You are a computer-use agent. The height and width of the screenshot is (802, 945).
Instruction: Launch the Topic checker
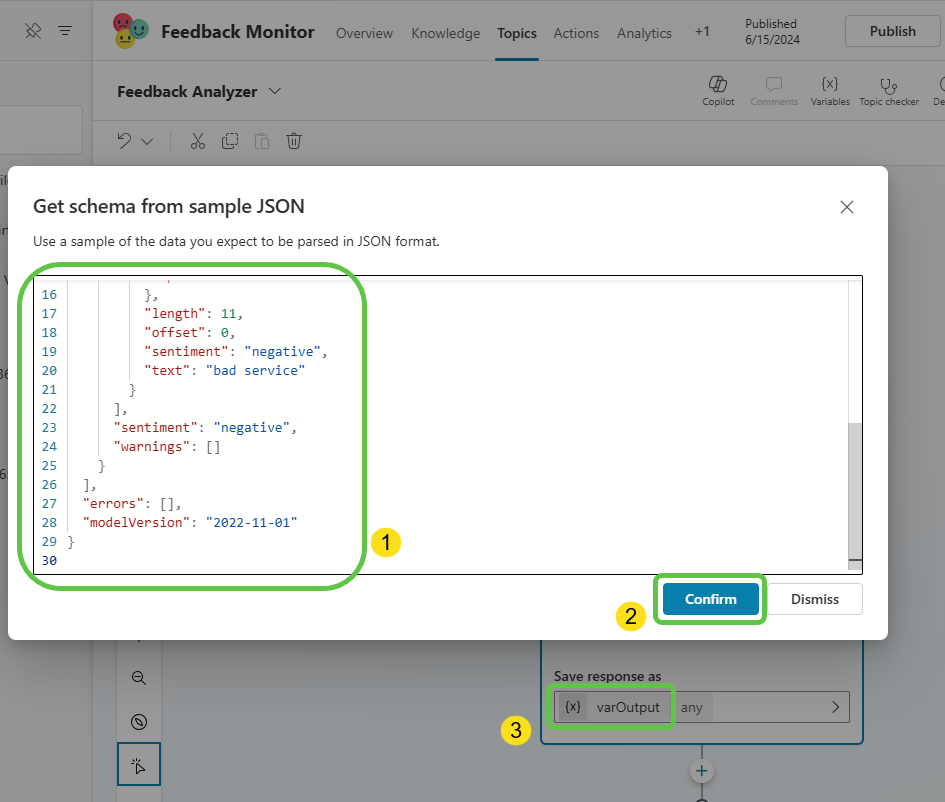(888, 85)
